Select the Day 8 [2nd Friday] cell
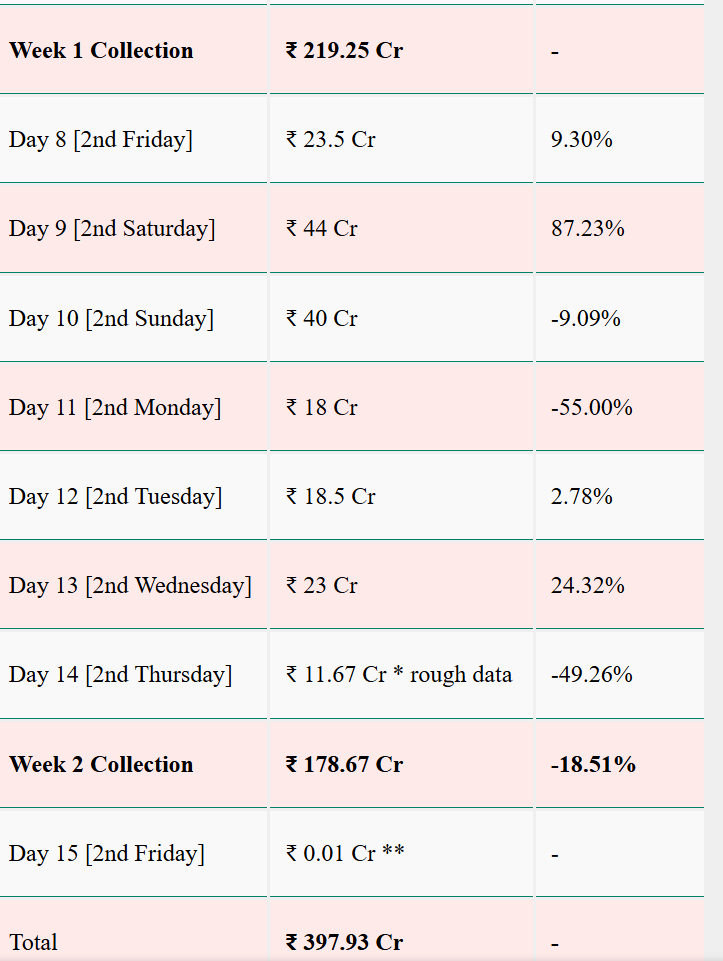The image size is (723, 961). (x=101, y=140)
